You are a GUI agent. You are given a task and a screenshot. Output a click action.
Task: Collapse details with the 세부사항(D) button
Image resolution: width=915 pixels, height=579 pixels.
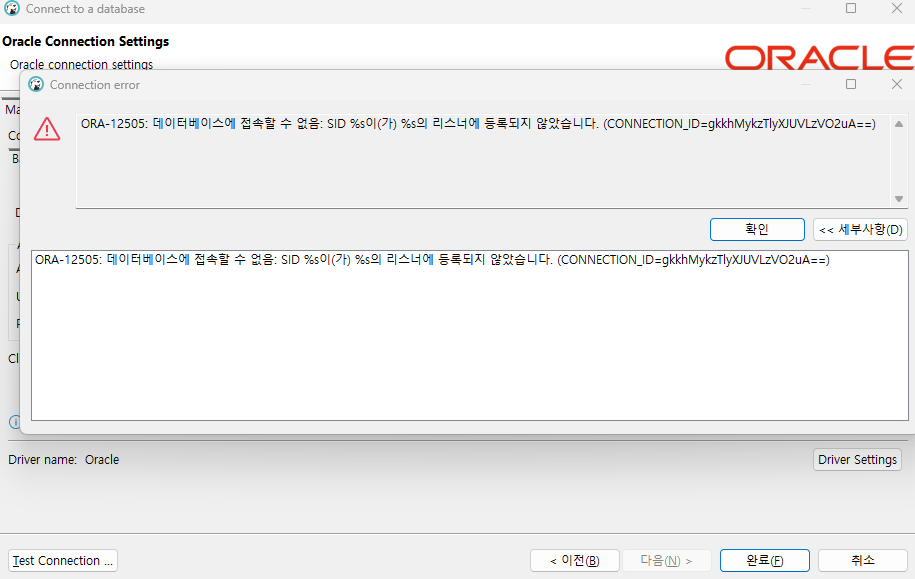860,229
